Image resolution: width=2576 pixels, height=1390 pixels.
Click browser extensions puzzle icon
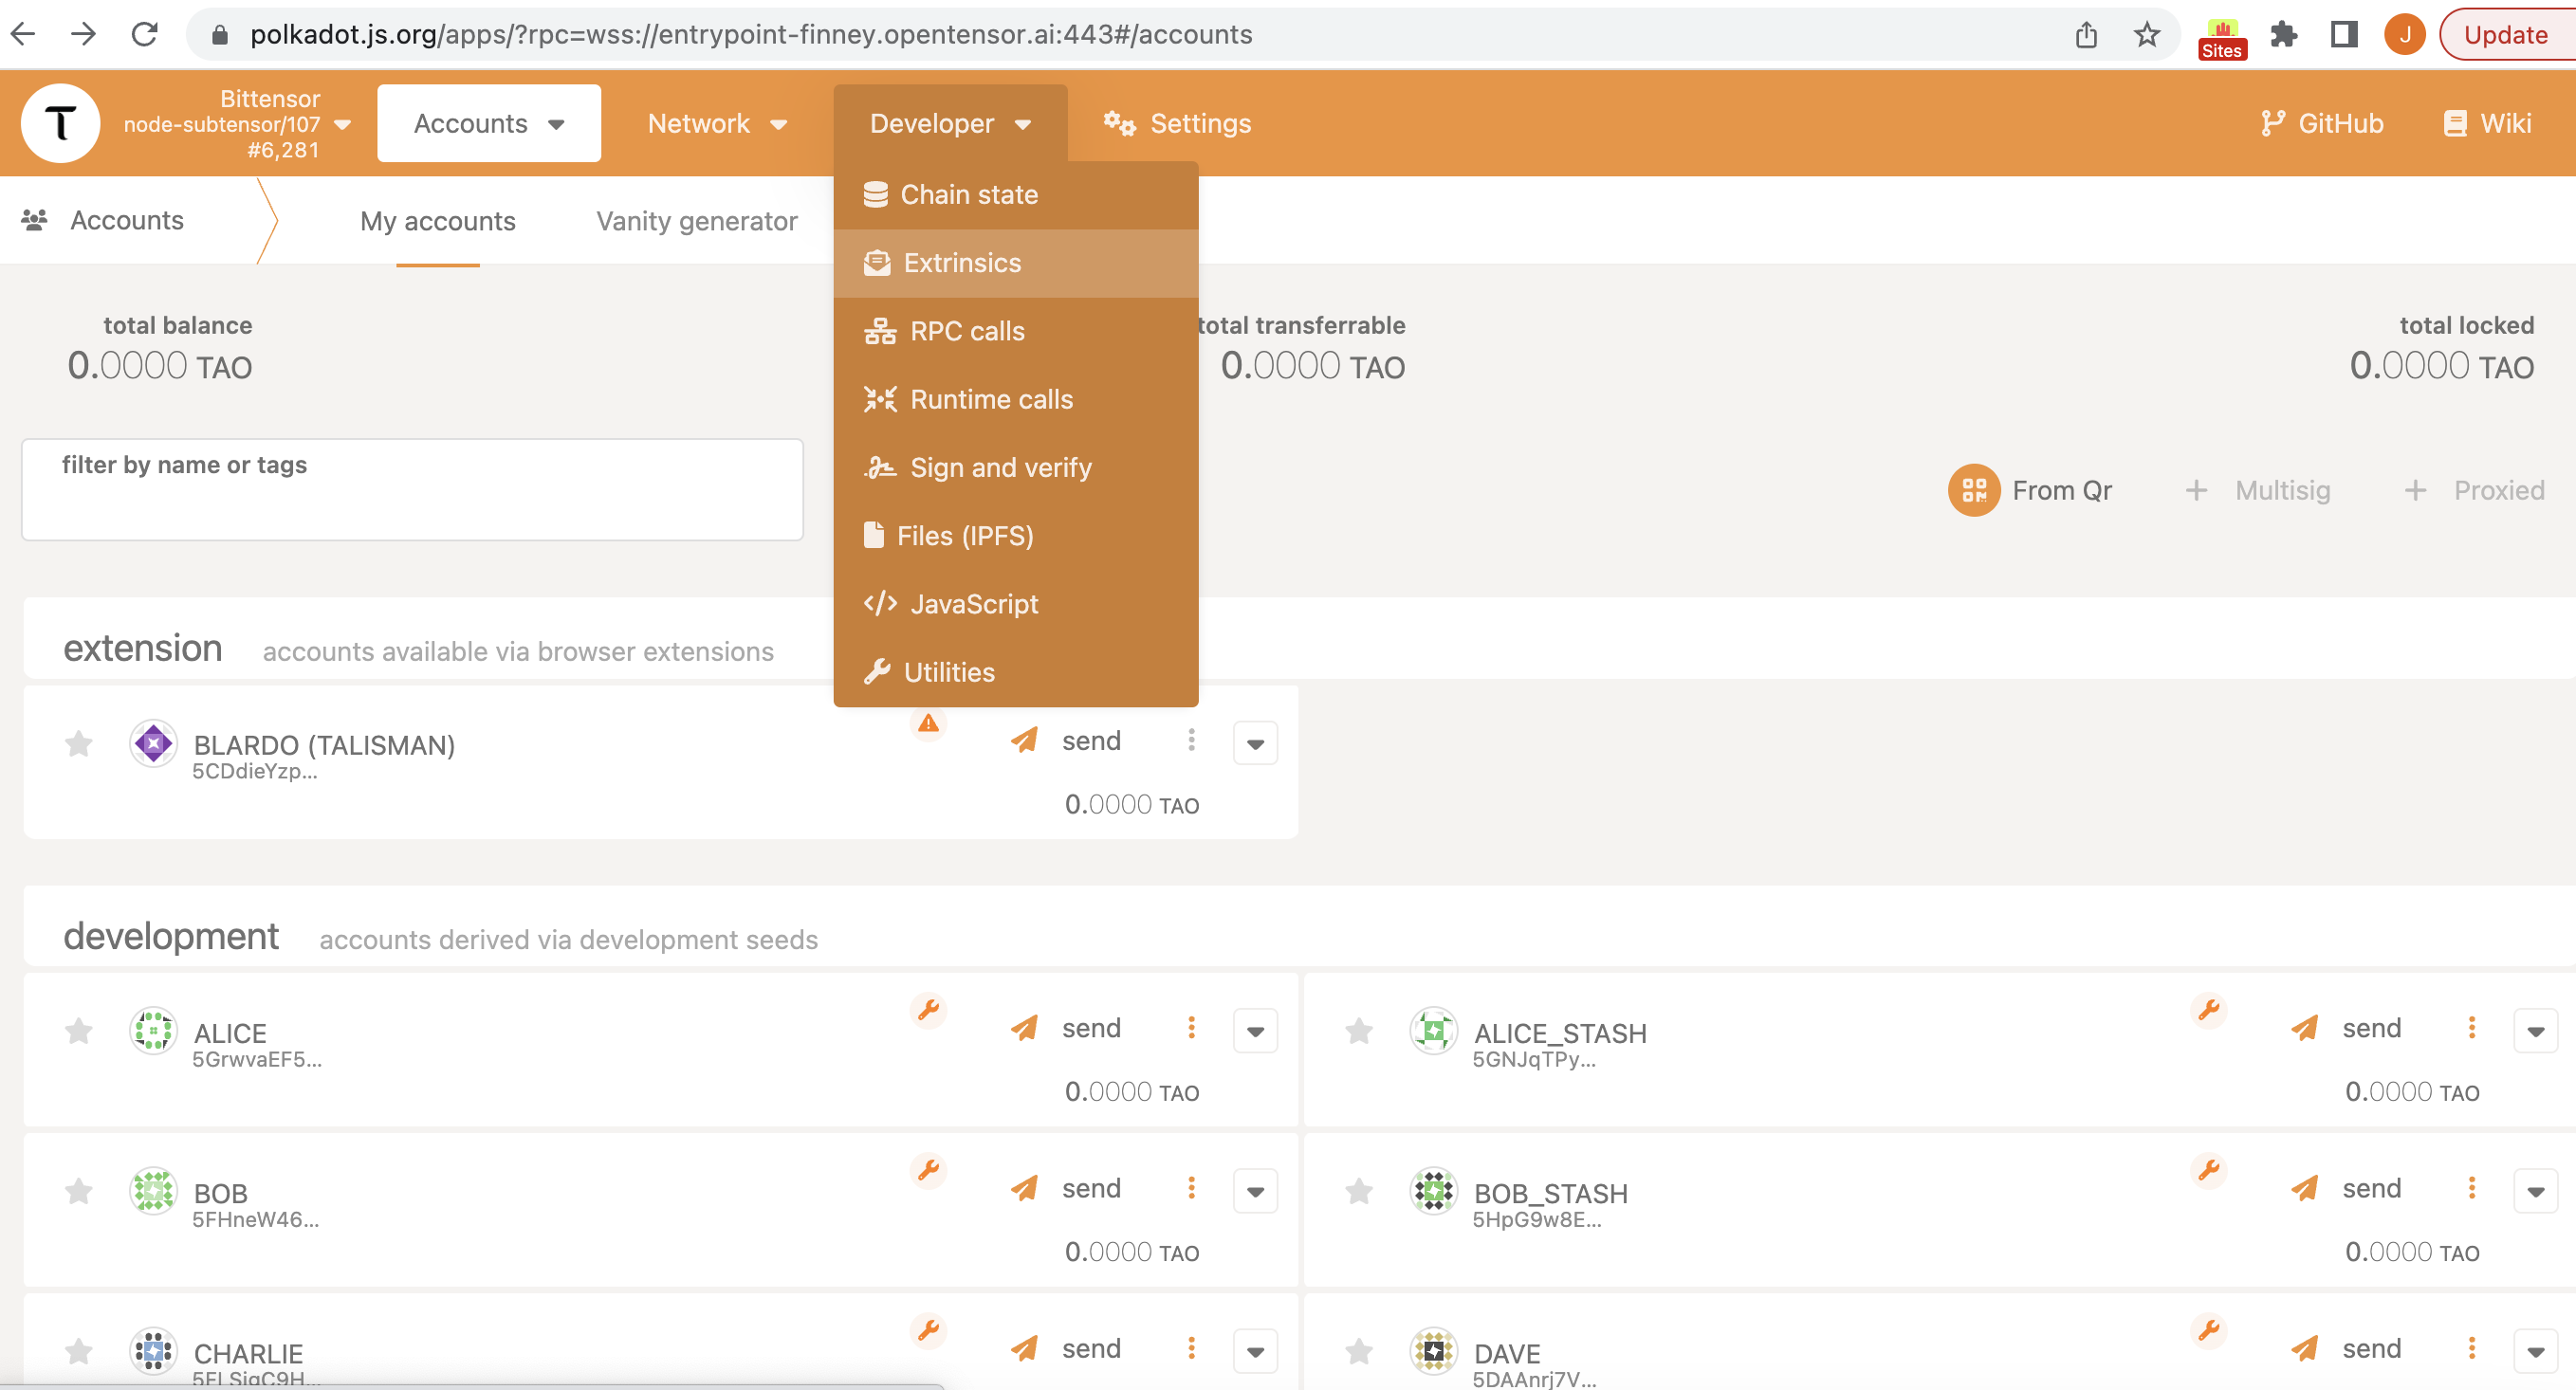2283,35
